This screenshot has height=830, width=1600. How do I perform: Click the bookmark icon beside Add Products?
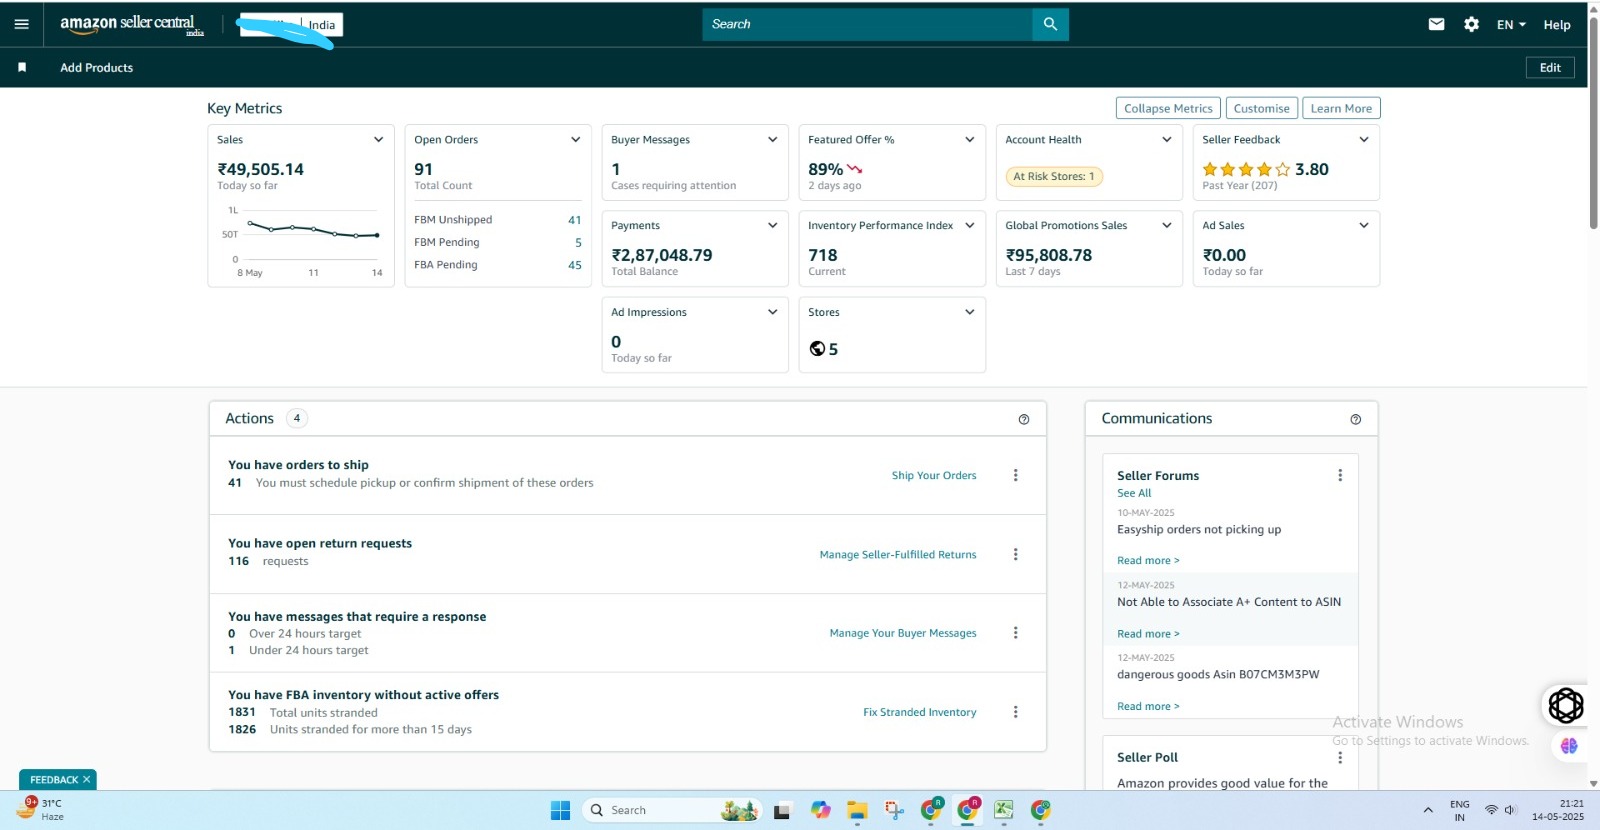pyautogui.click(x=22, y=67)
